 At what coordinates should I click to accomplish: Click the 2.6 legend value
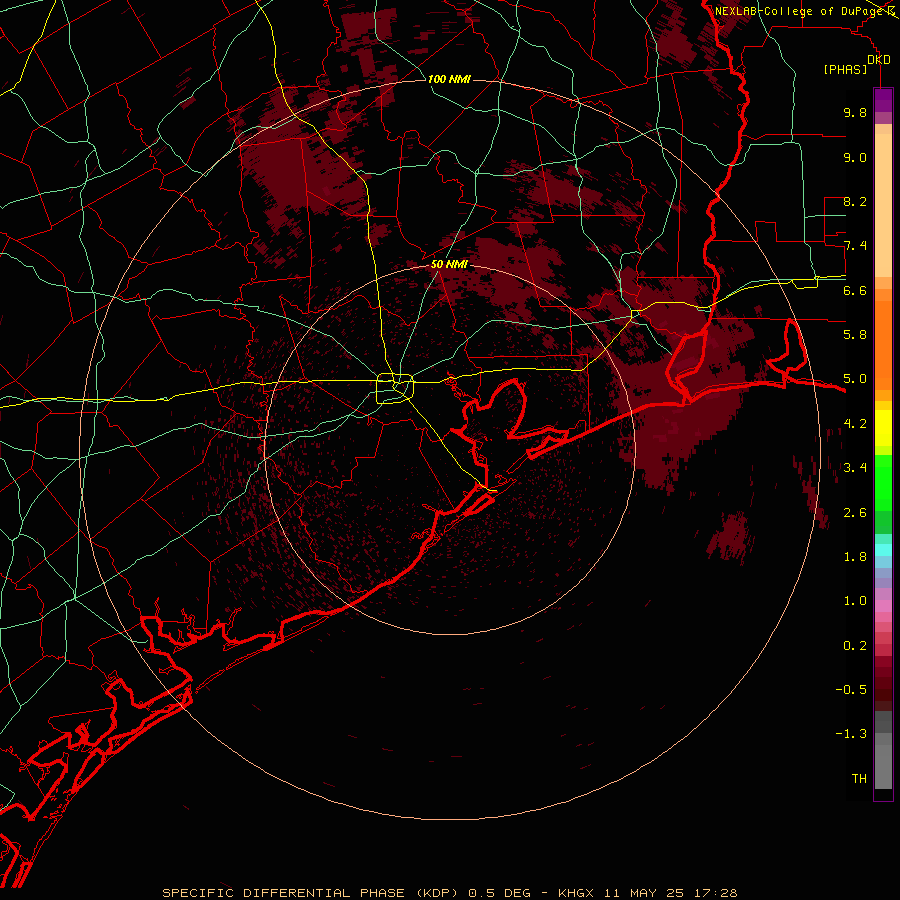click(x=855, y=513)
